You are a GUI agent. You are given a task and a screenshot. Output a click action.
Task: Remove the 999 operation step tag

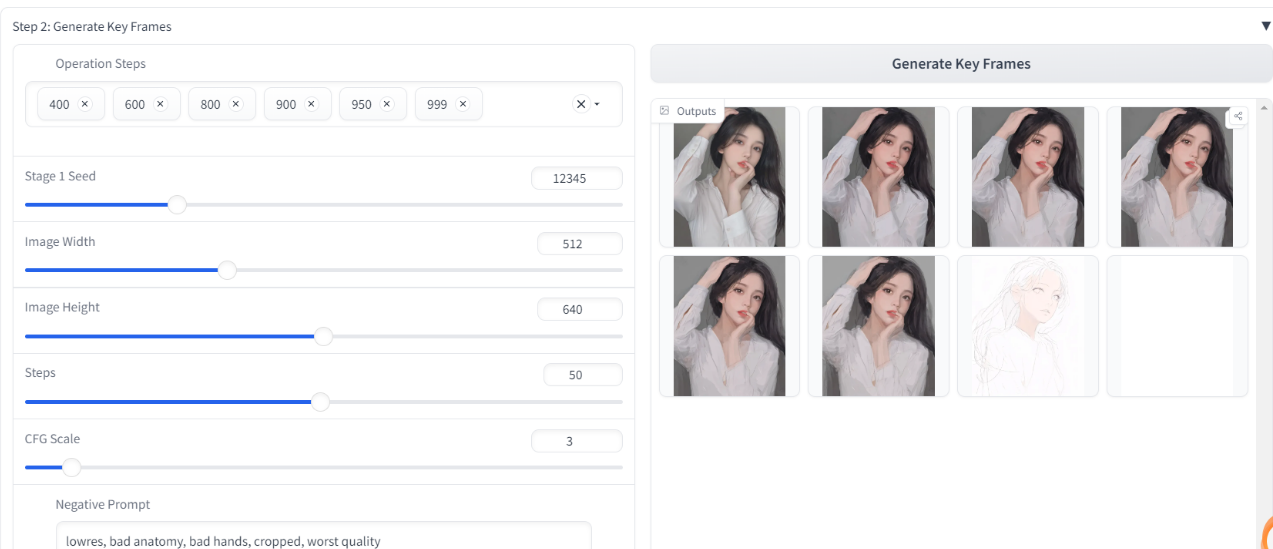tap(463, 104)
